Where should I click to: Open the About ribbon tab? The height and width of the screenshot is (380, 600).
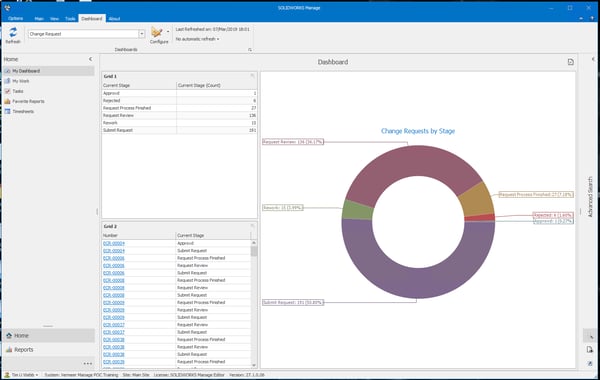click(x=114, y=18)
